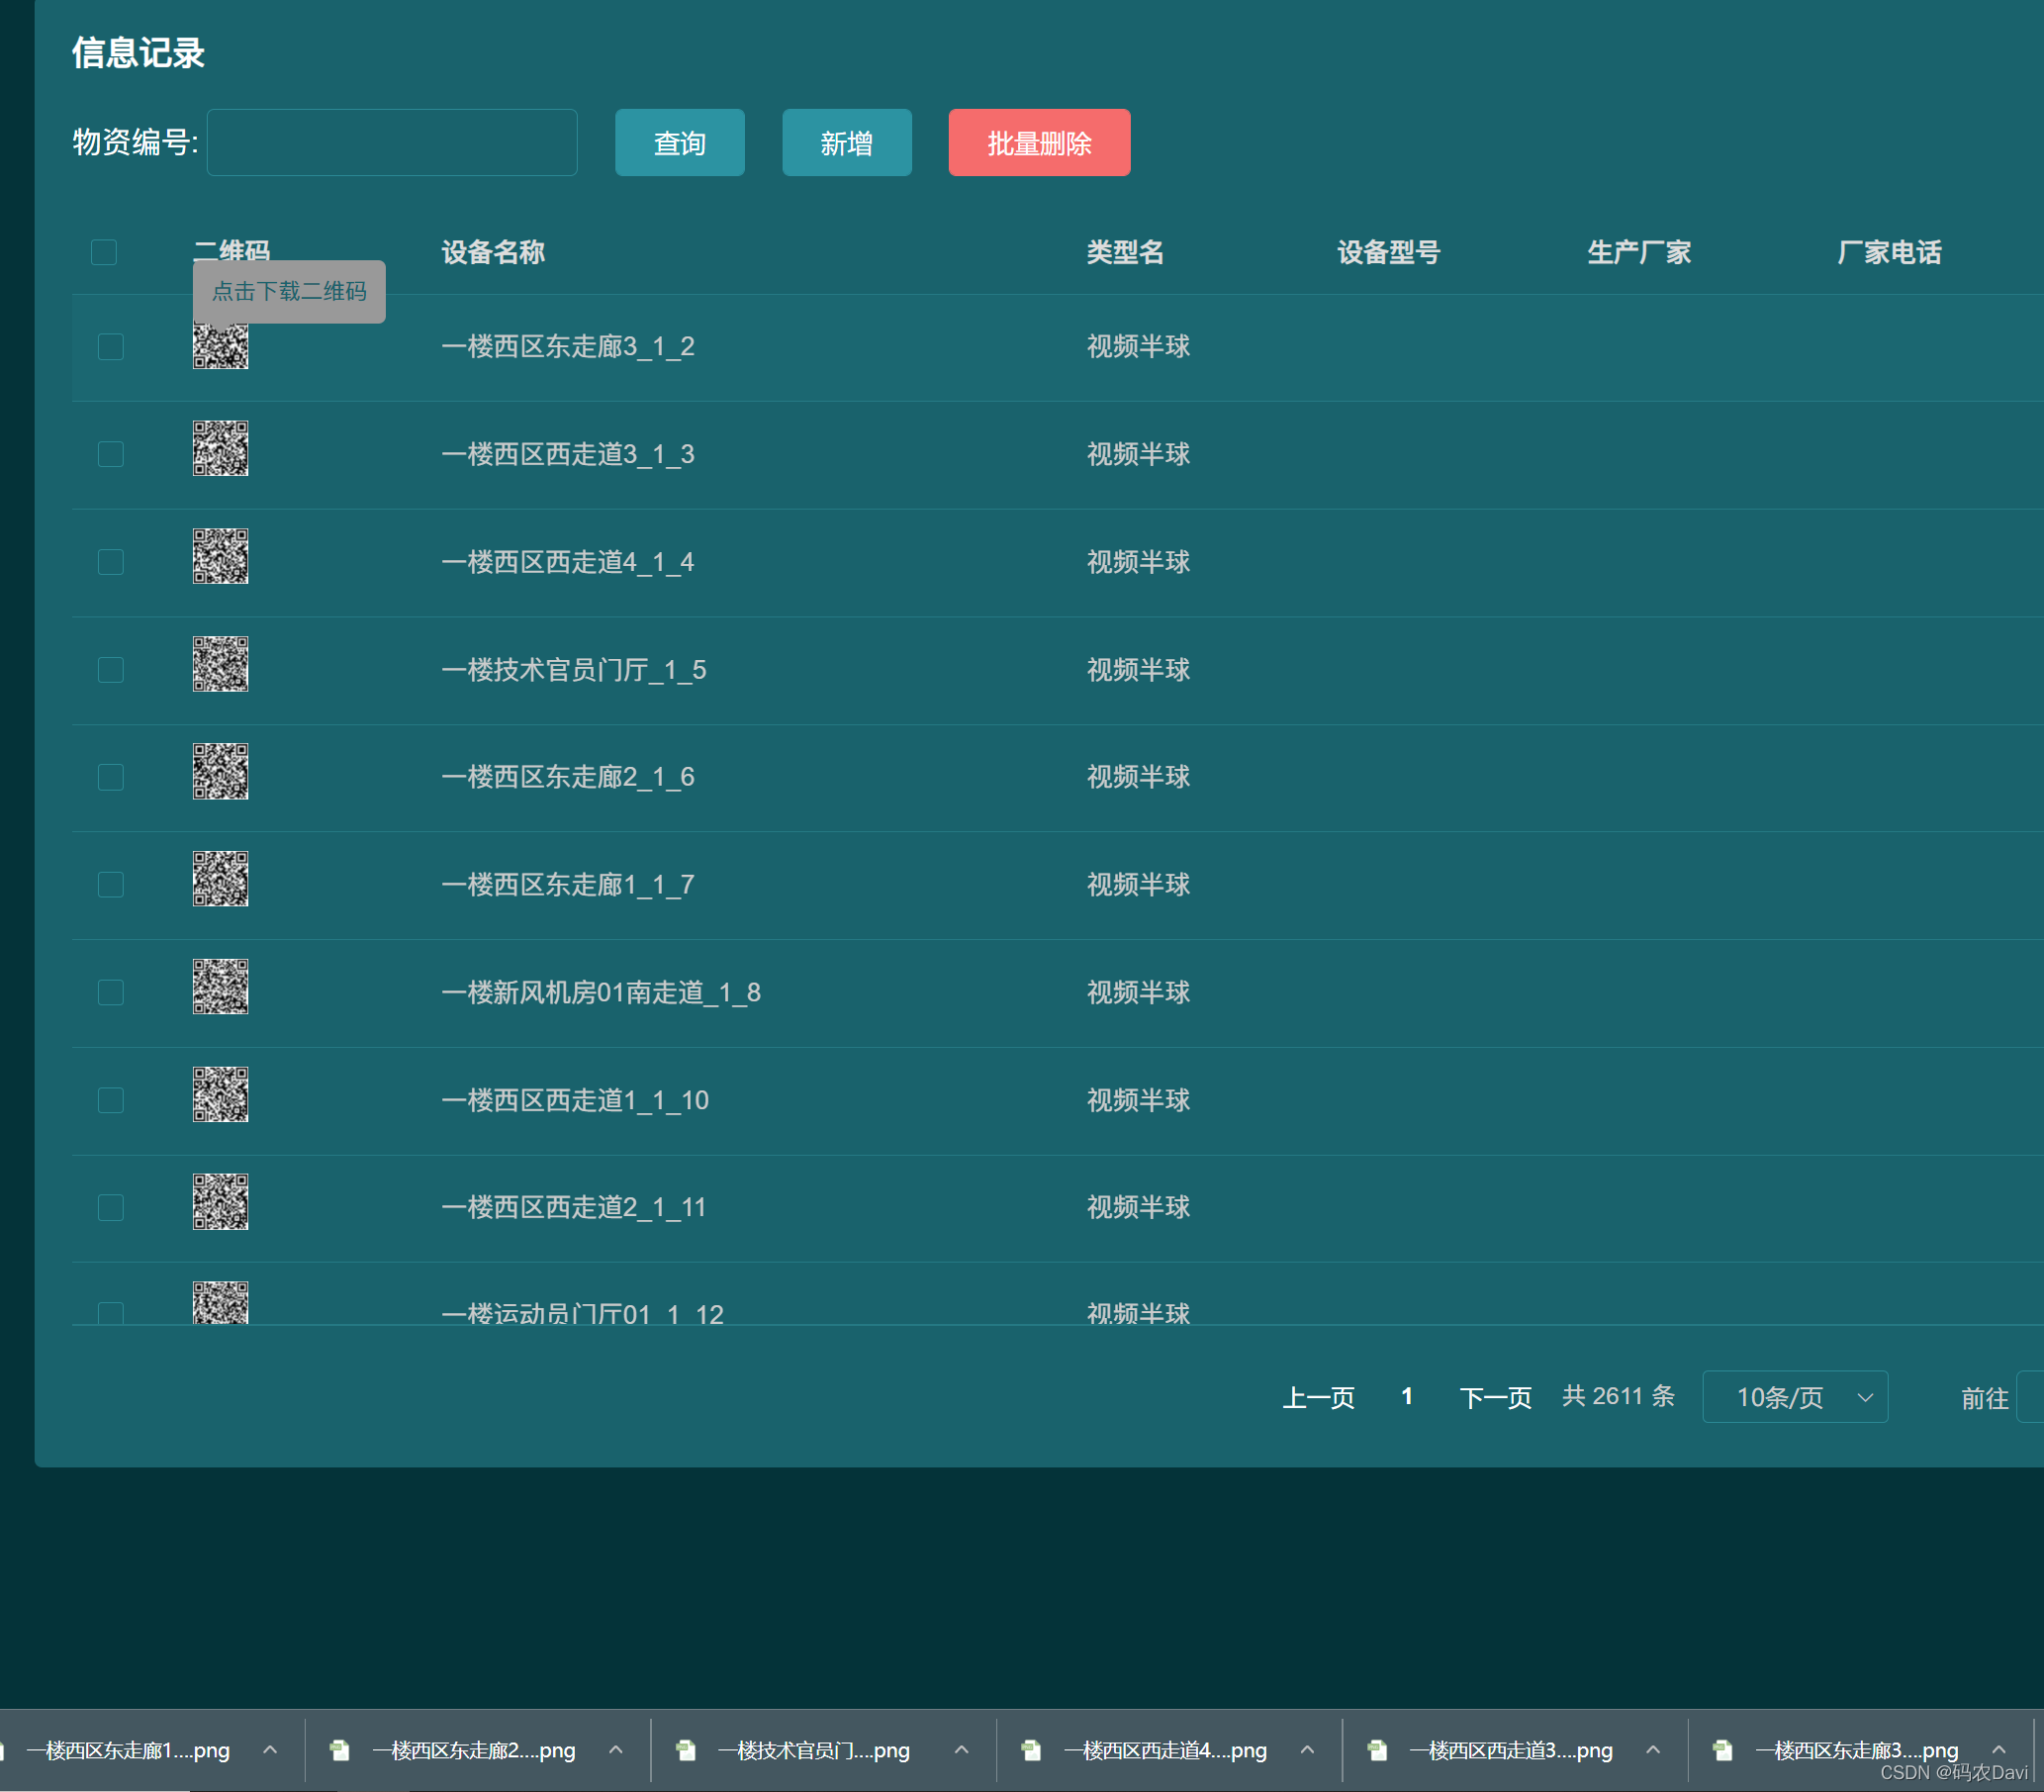Click the 厂家电话 column header
The image size is (2044, 1792).
click(1889, 252)
